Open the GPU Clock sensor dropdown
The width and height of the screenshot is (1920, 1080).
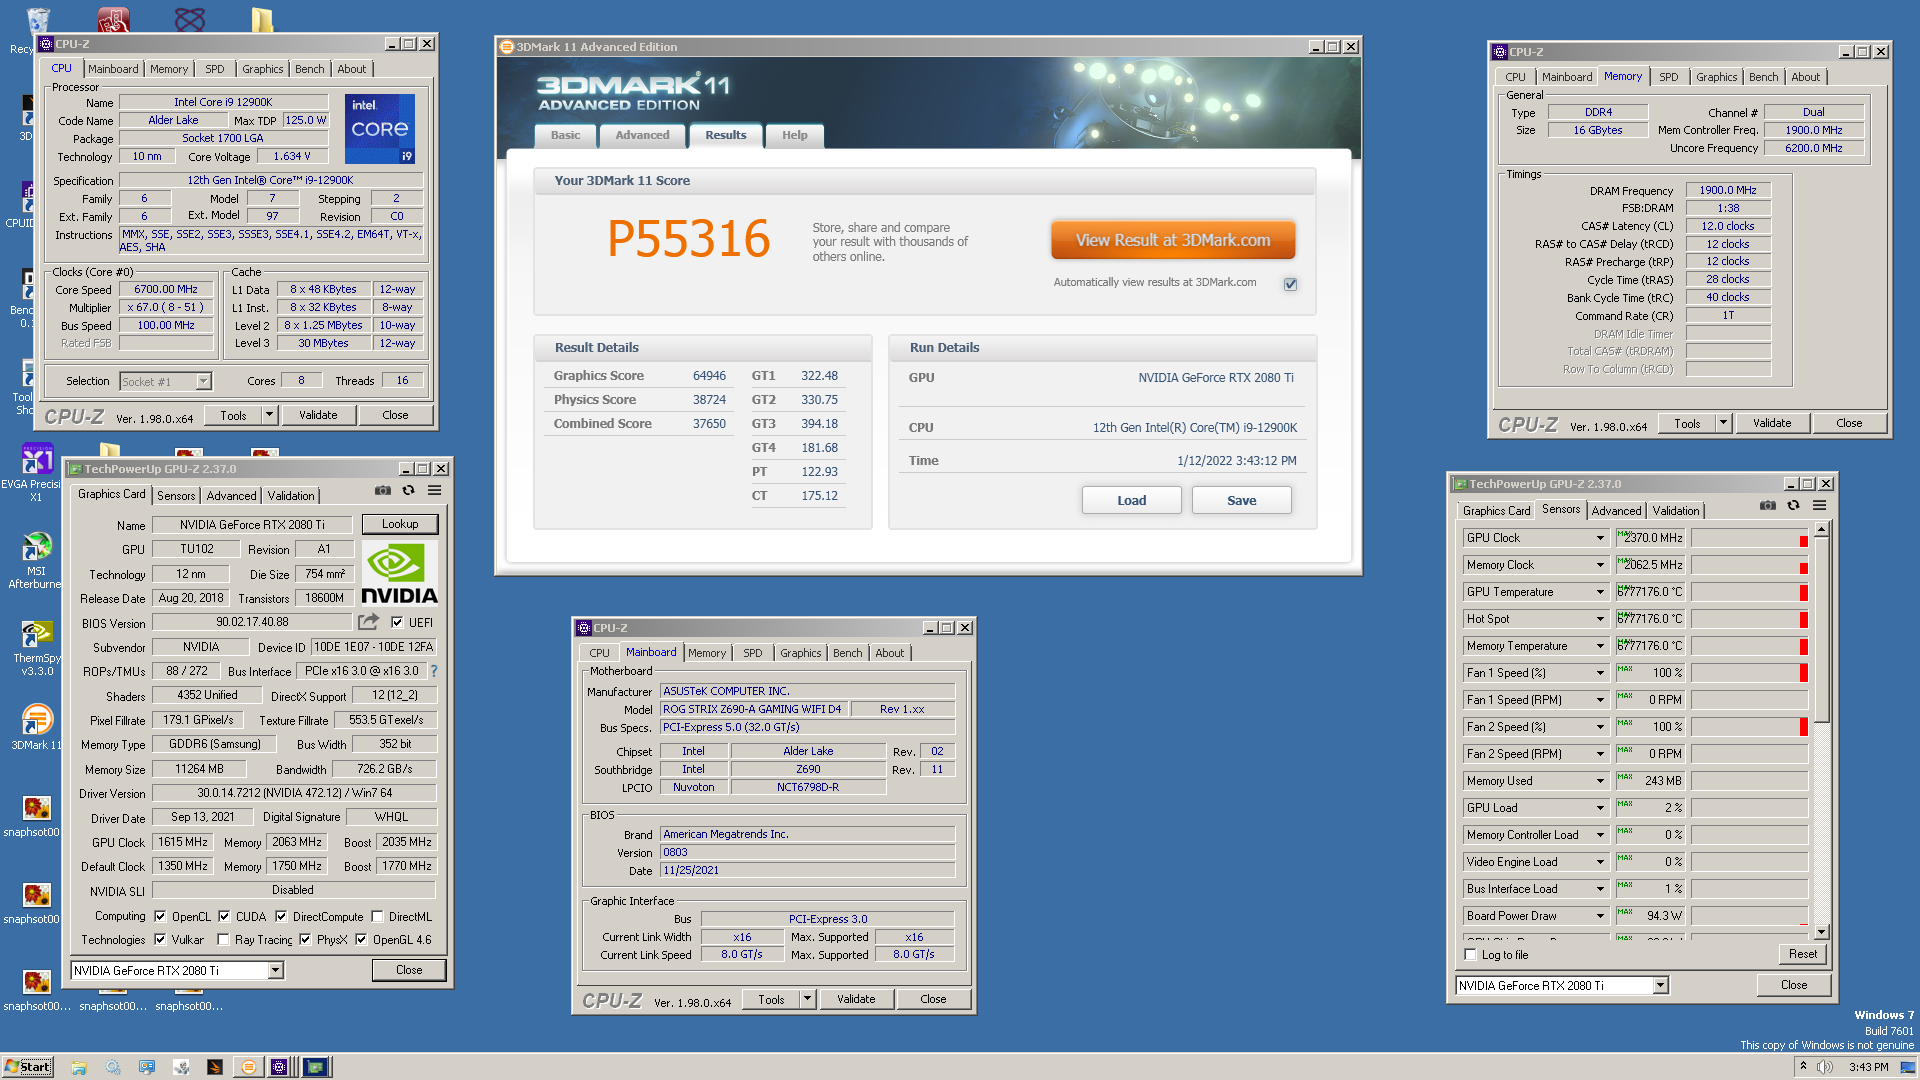(x=1600, y=538)
